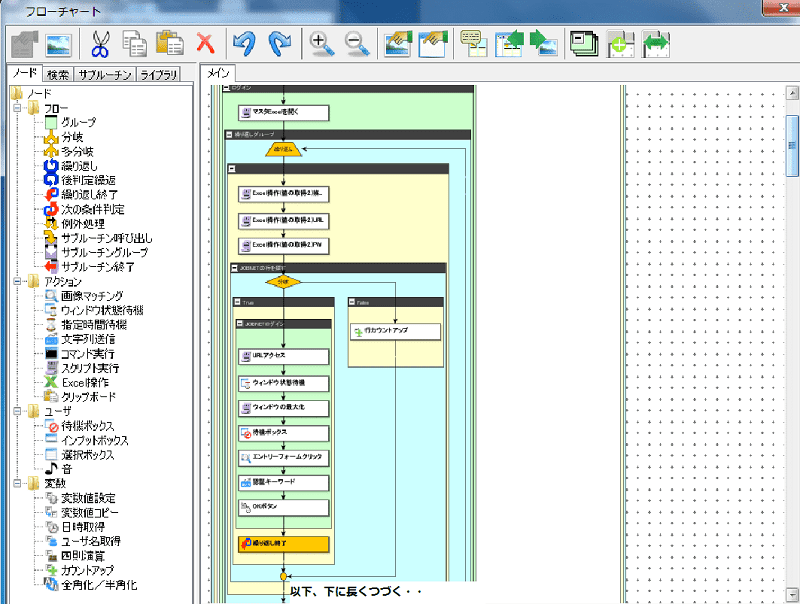Click the grayed hand-with-card toolbar icon
Viewport: 800px width, 604px height.
click(24, 44)
